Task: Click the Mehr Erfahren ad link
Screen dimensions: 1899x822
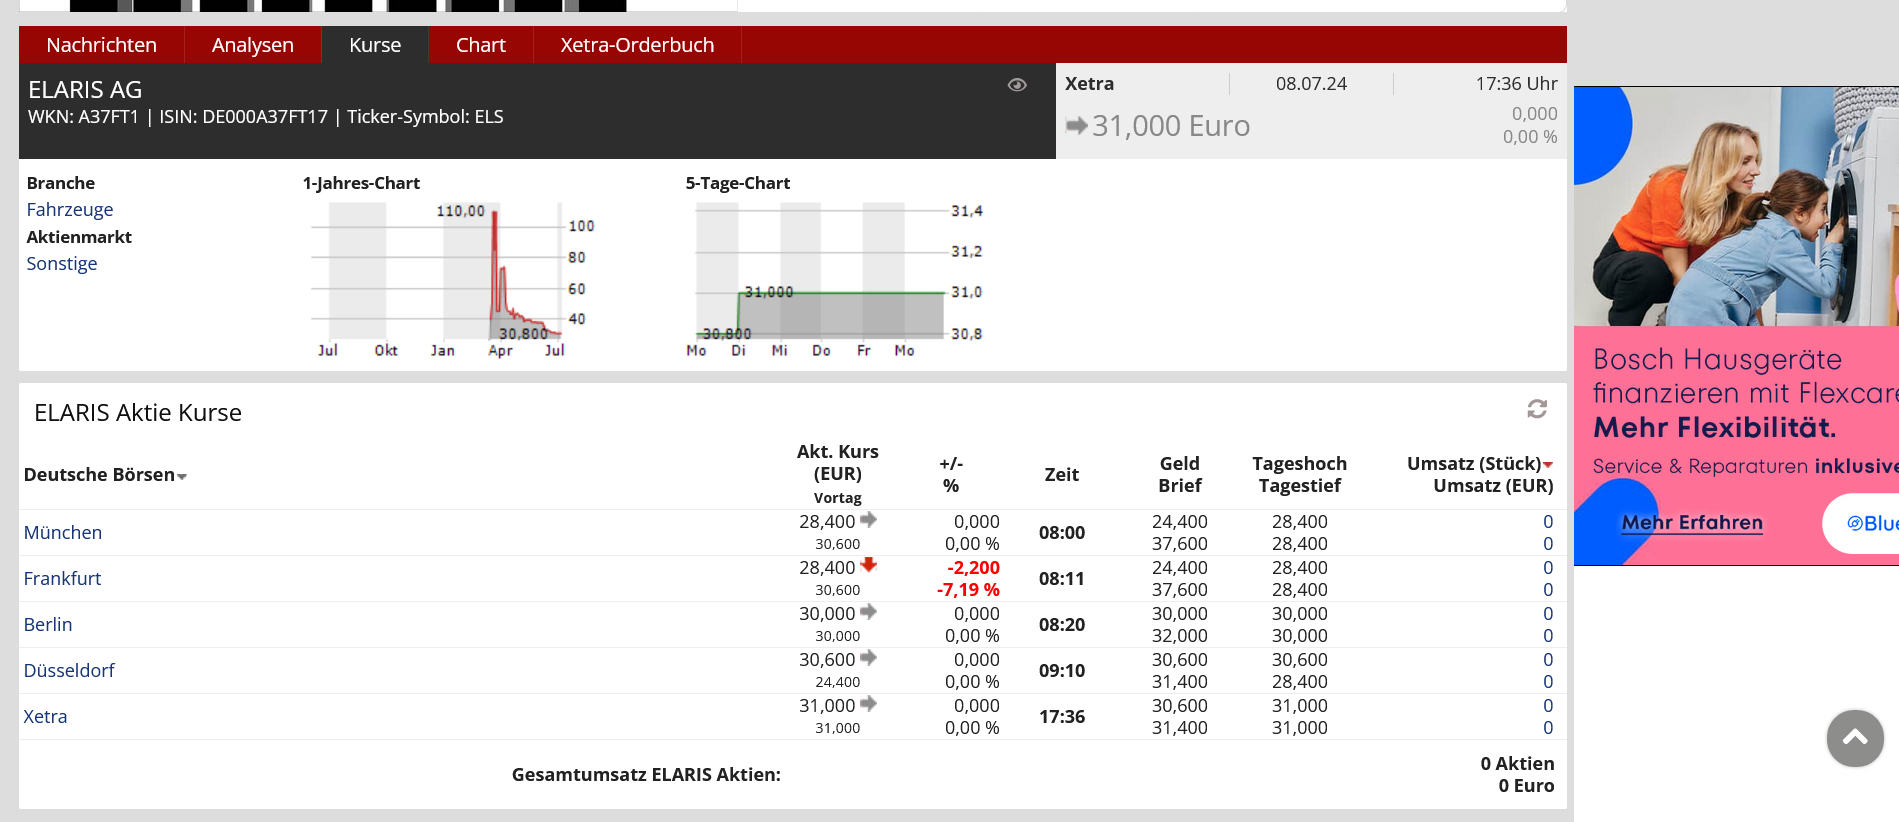Action: [1692, 523]
